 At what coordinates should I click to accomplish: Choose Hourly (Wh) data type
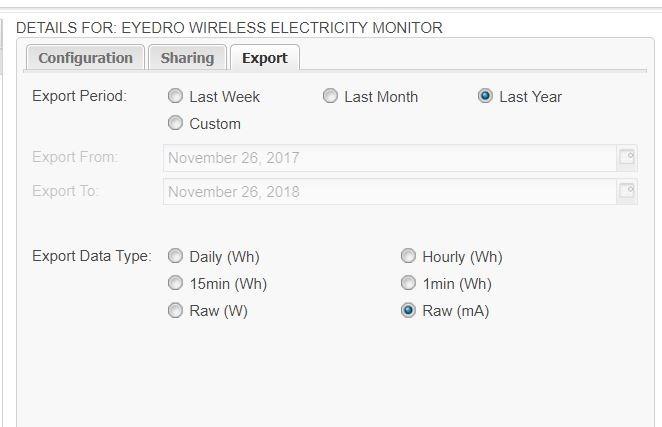[x=409, y=257]
